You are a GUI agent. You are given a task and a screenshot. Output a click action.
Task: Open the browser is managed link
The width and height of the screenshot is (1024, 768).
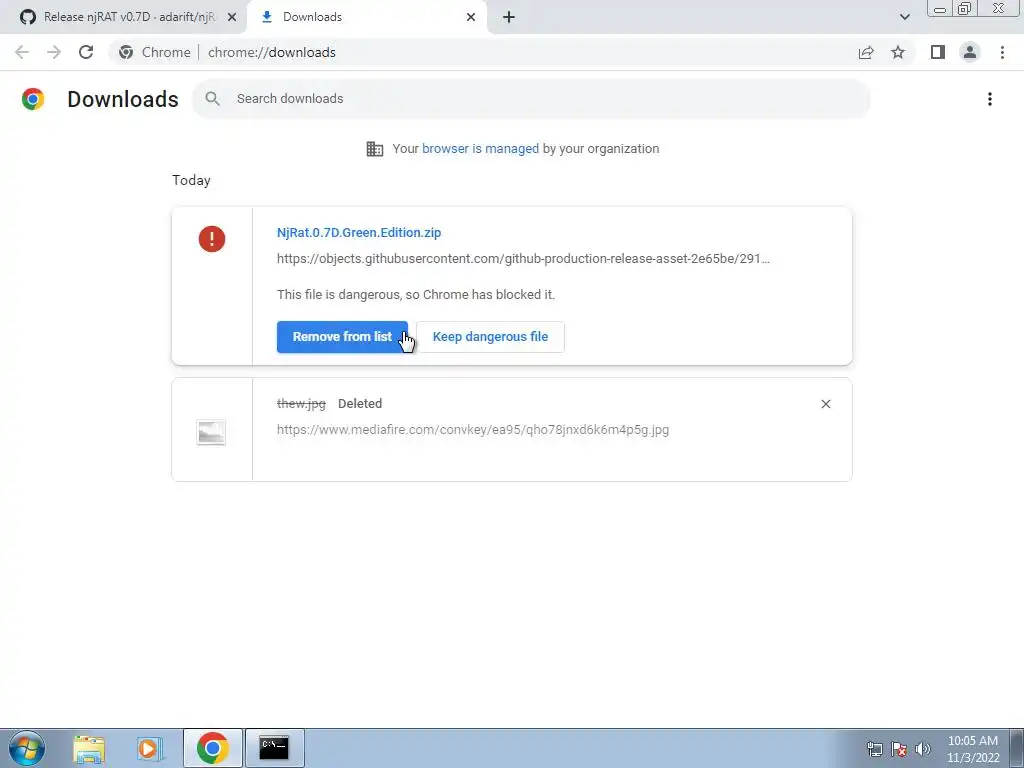[480, 149]
